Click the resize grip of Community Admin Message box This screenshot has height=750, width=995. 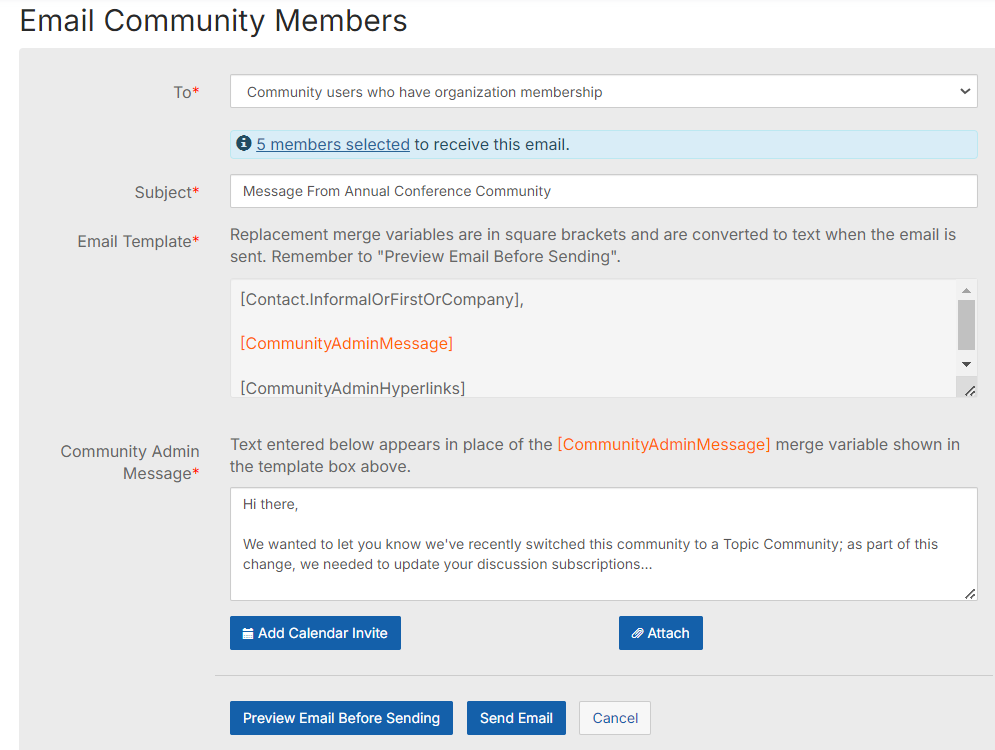[969, 594]
